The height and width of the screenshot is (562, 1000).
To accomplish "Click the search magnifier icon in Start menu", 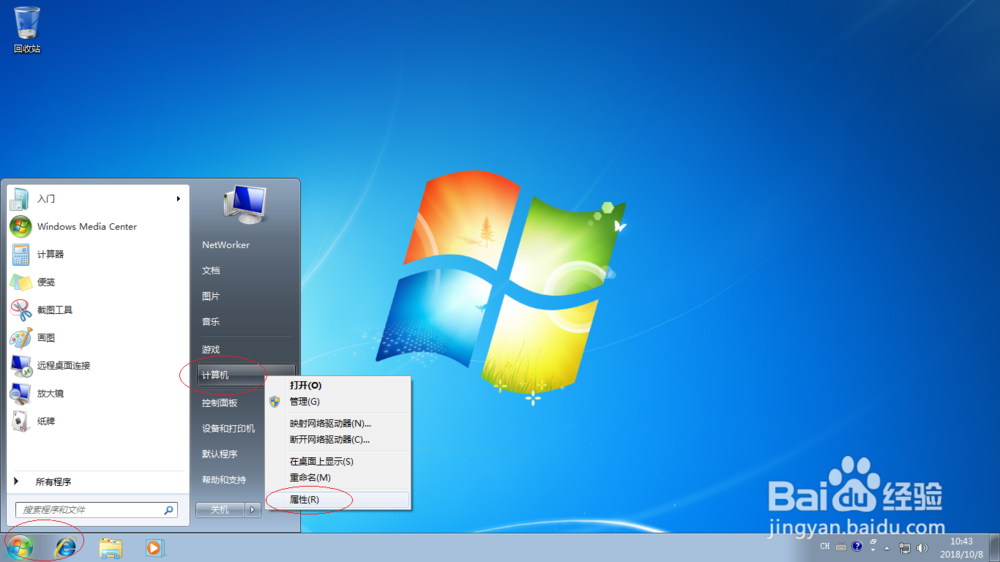I will pyautogui.click(x=168, y=510).
